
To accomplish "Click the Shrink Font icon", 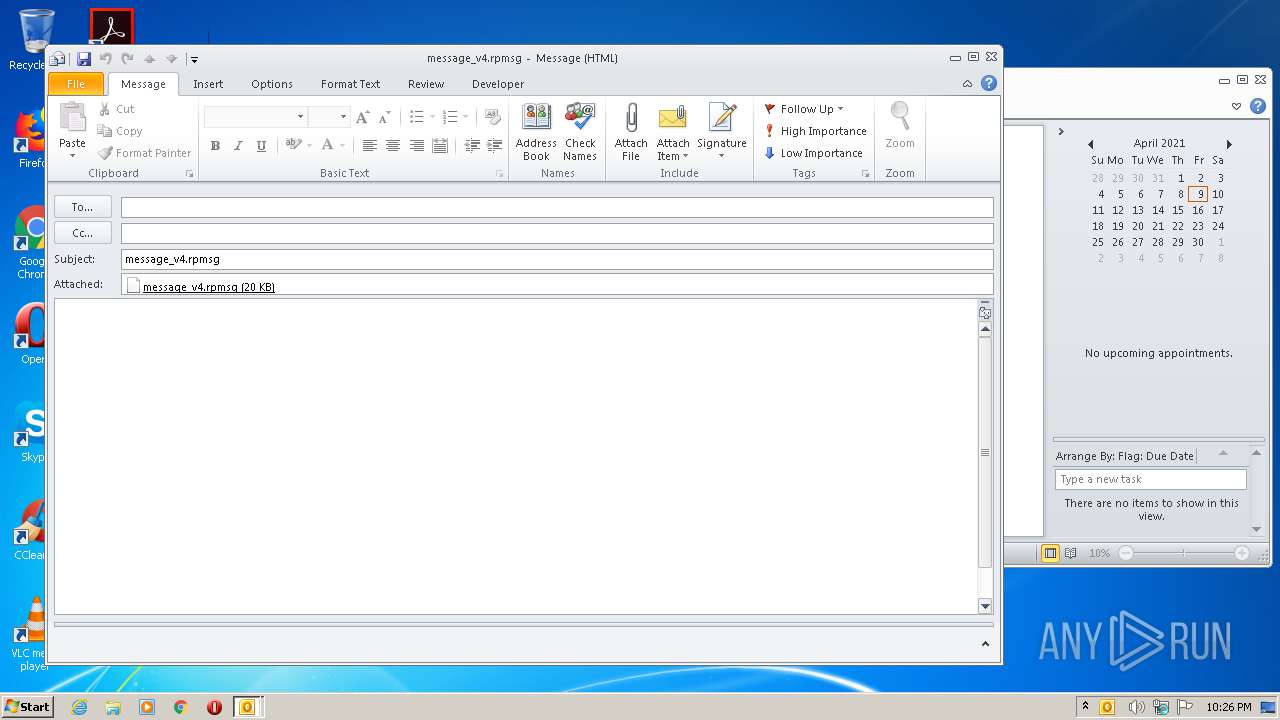I will (384, 117).
